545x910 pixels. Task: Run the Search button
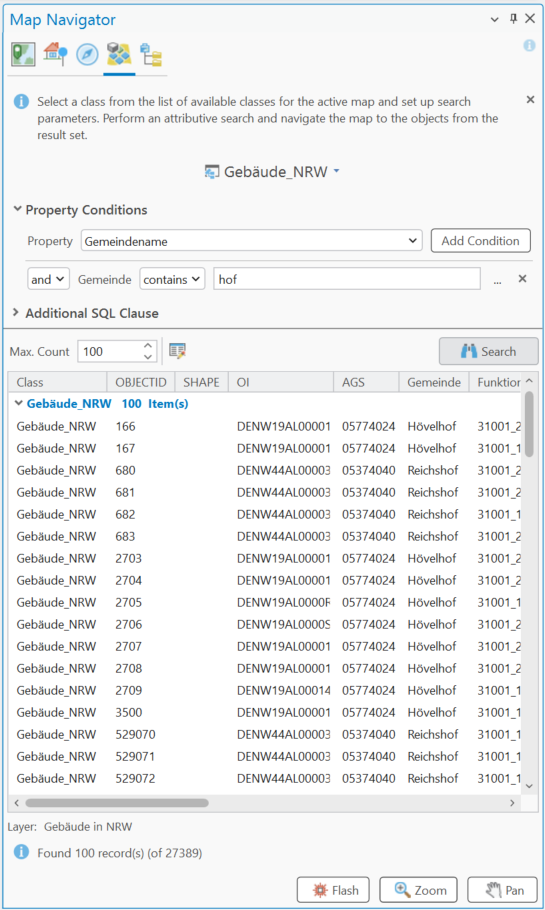pyautogui.click(x=488, y=351)
